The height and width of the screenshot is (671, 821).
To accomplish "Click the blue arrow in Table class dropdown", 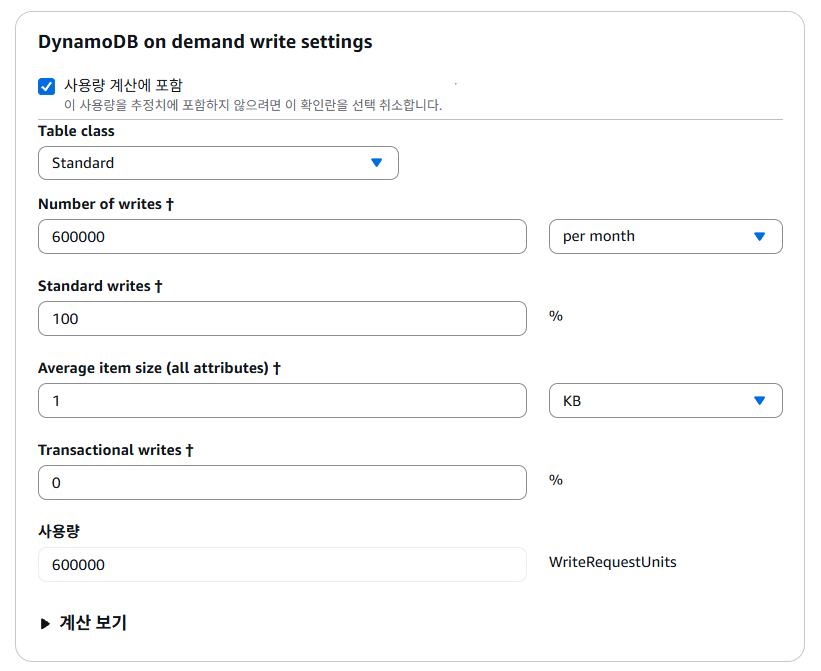I will (x=377, y=163).
